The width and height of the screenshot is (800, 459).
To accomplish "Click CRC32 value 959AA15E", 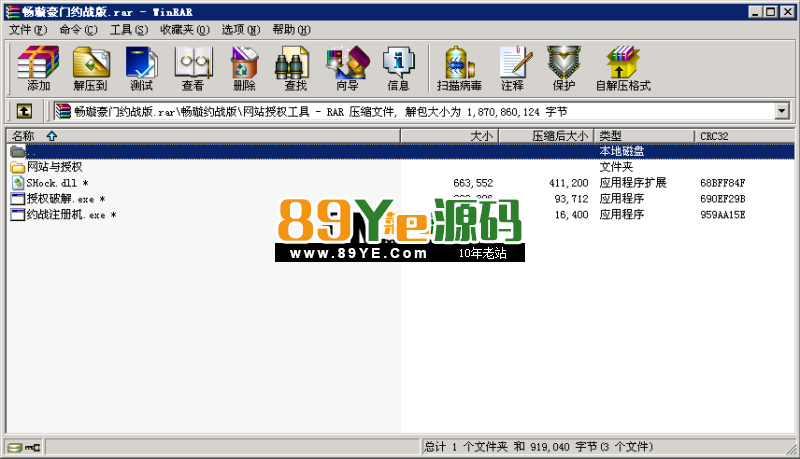I will 722,215.
